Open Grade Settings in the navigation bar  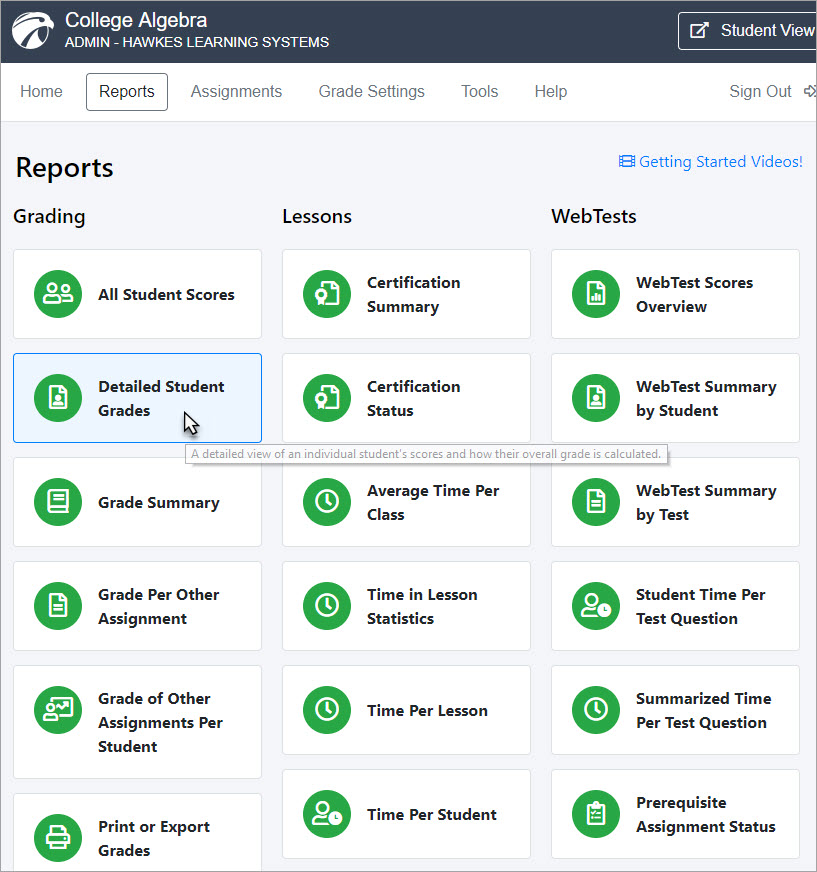click(371, 92)
